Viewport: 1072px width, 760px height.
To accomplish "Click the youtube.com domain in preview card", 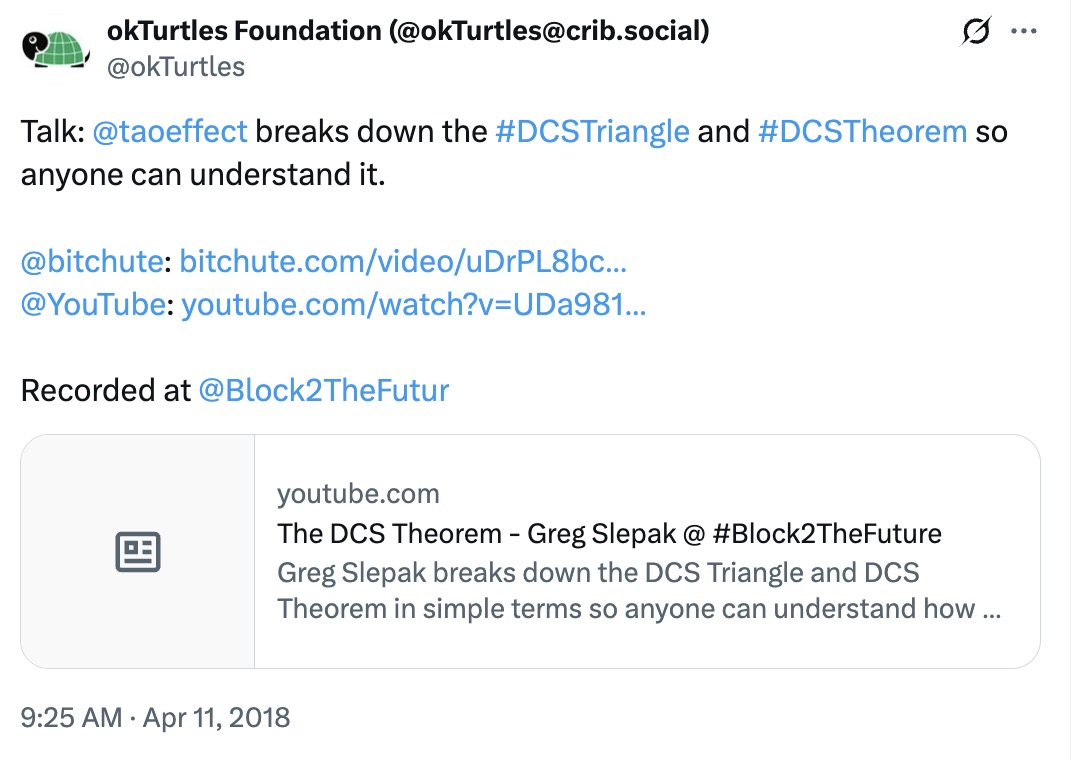I will pos(358,494).
